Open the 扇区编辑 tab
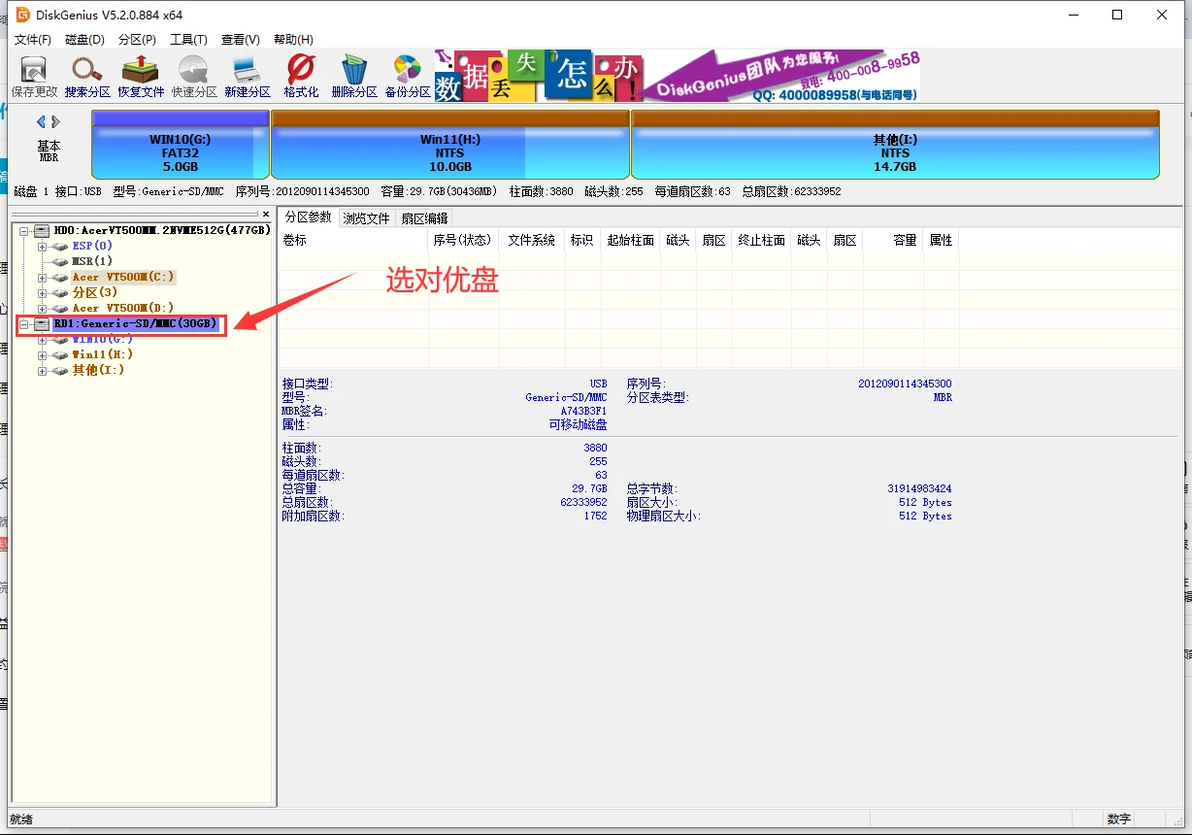Viewport: 1192px width, 835px height. point(424,217)
